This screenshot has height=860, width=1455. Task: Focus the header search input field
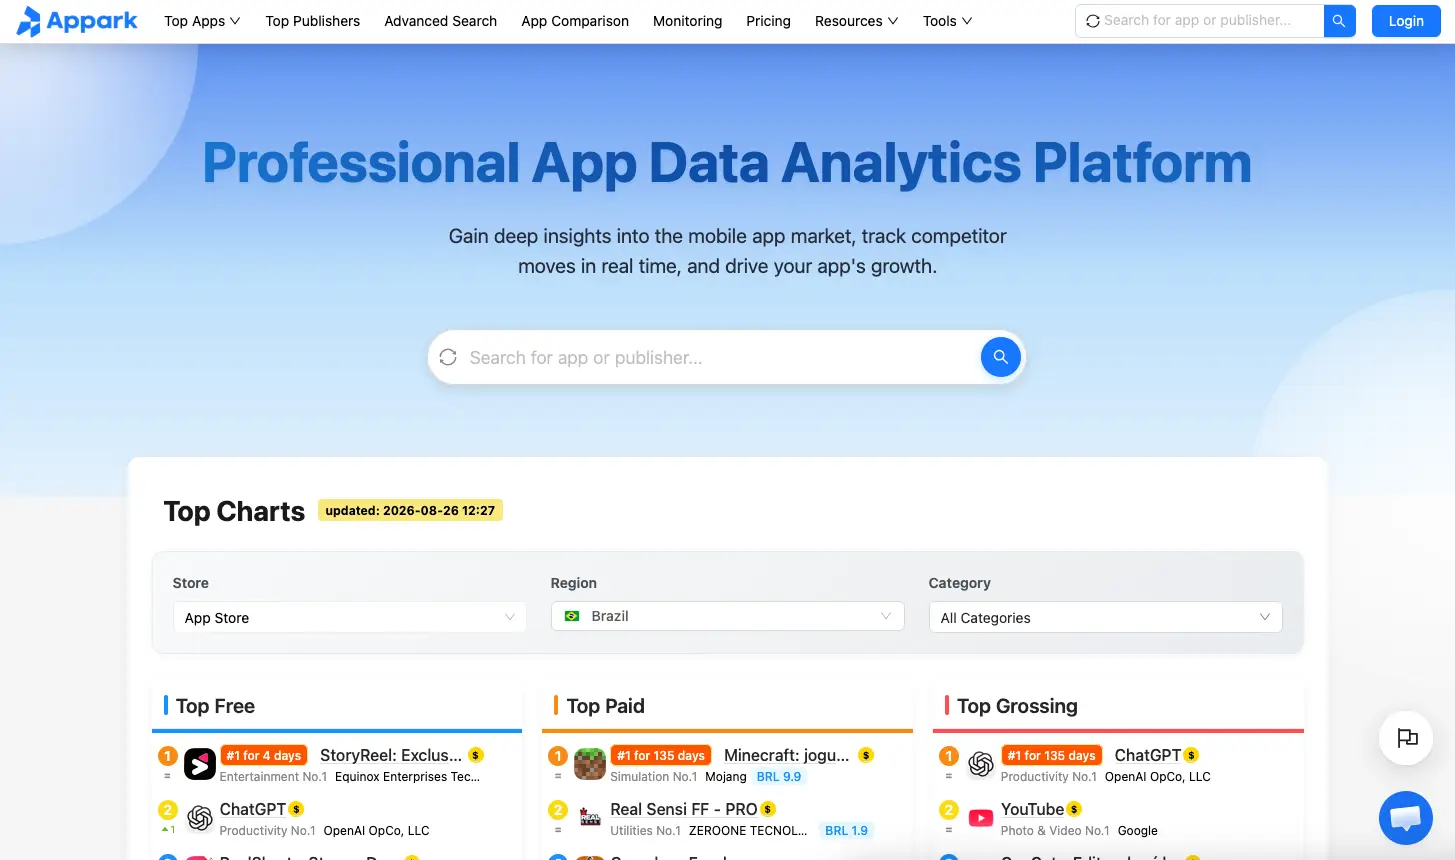point(1210,21)
